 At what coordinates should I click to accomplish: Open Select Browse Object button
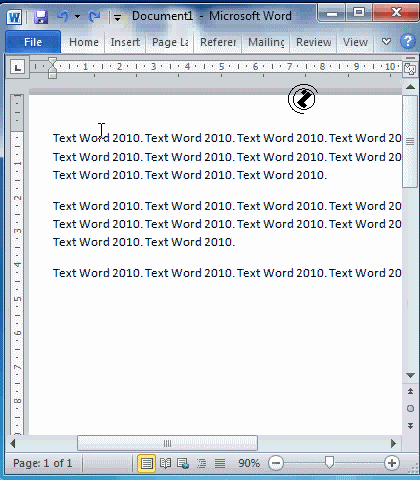(x=410, y=408)
